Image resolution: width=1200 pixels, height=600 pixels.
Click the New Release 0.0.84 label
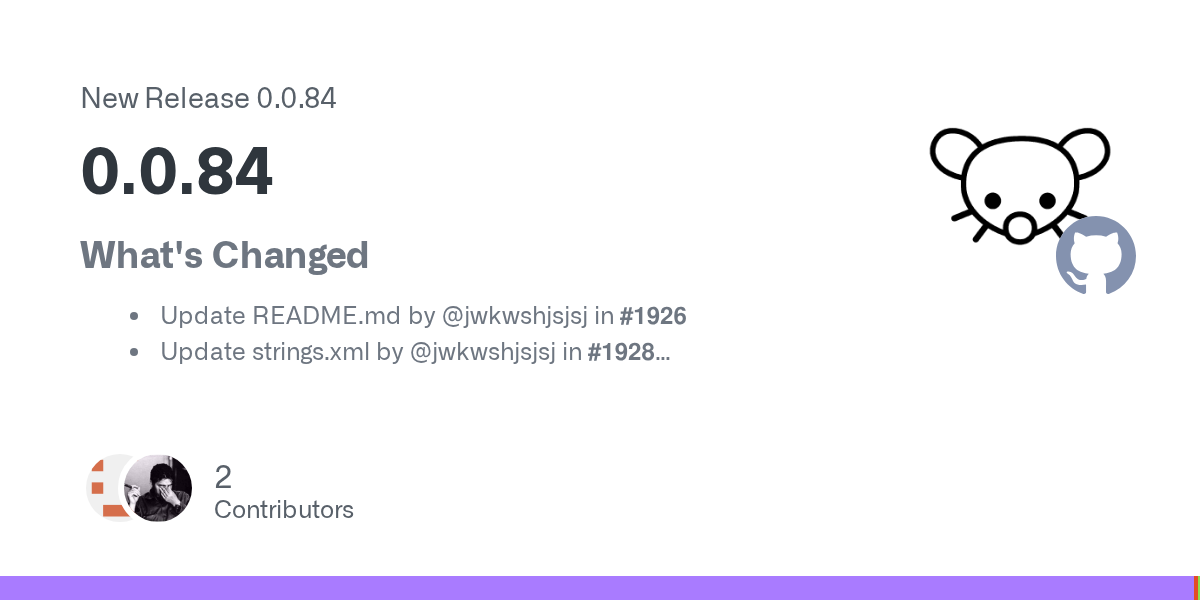click(208, 98)
